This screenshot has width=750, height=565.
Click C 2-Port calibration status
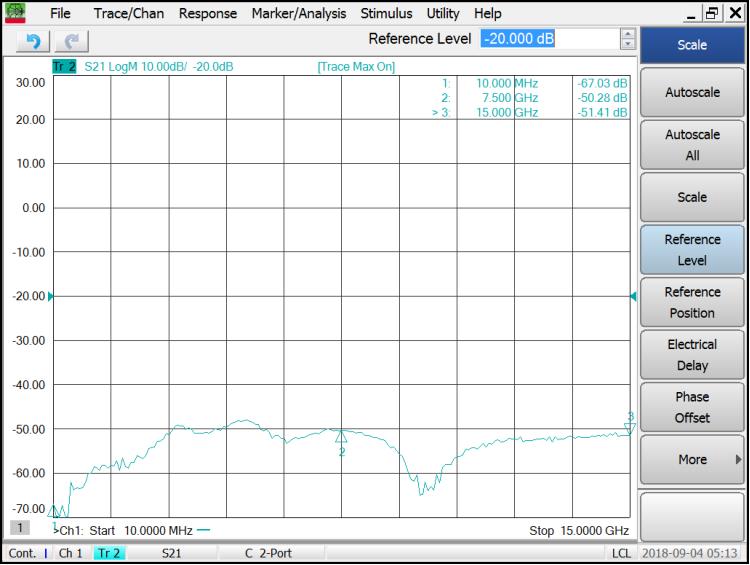tap(268, 554)
